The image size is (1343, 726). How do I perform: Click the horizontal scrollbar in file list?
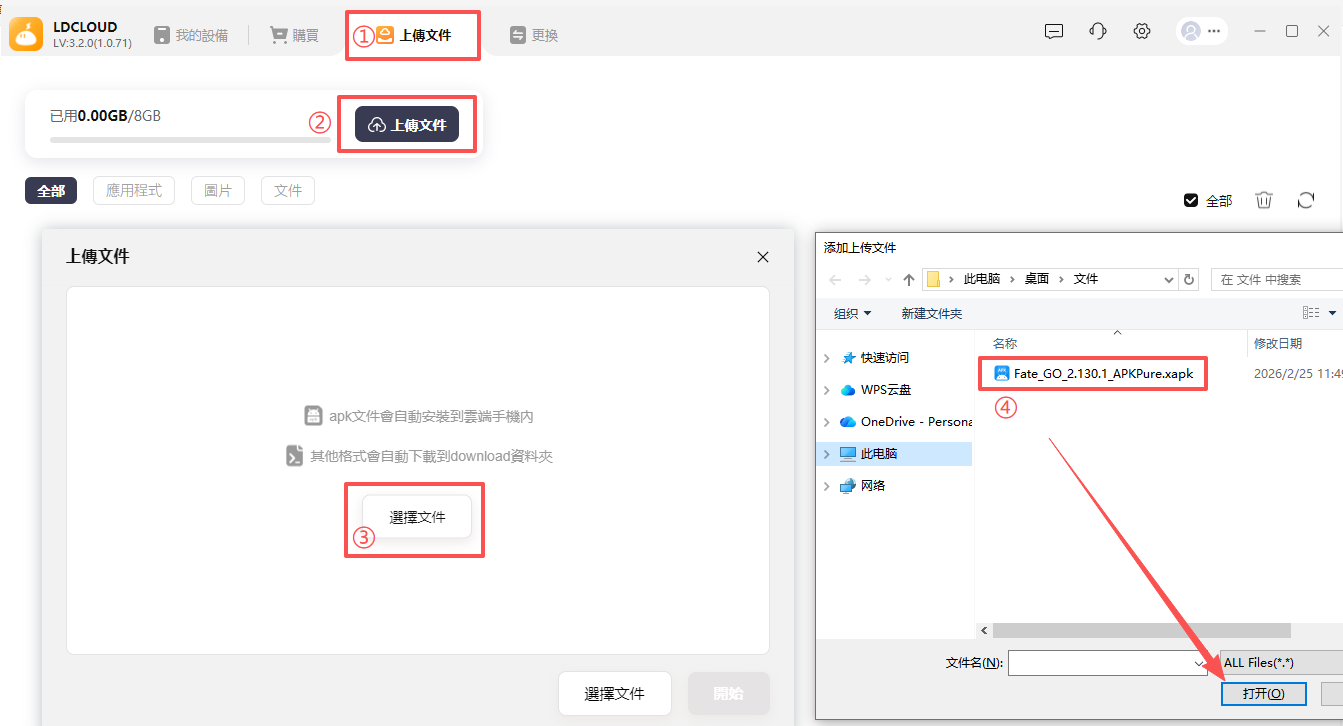[1140, 631]
